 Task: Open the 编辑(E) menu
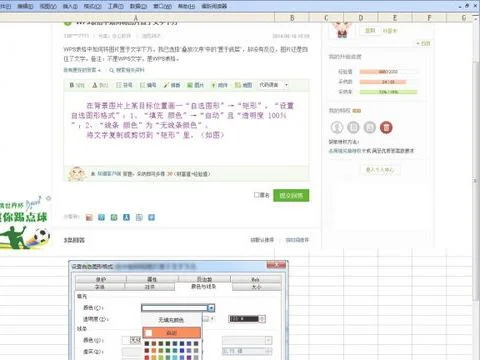pos(25,6)
